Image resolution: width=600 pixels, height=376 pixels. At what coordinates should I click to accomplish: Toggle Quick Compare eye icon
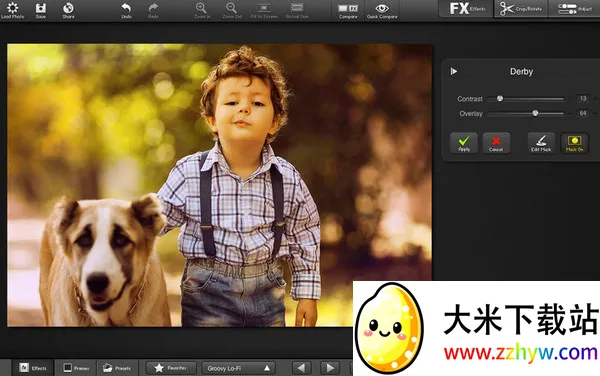[382, 10]
